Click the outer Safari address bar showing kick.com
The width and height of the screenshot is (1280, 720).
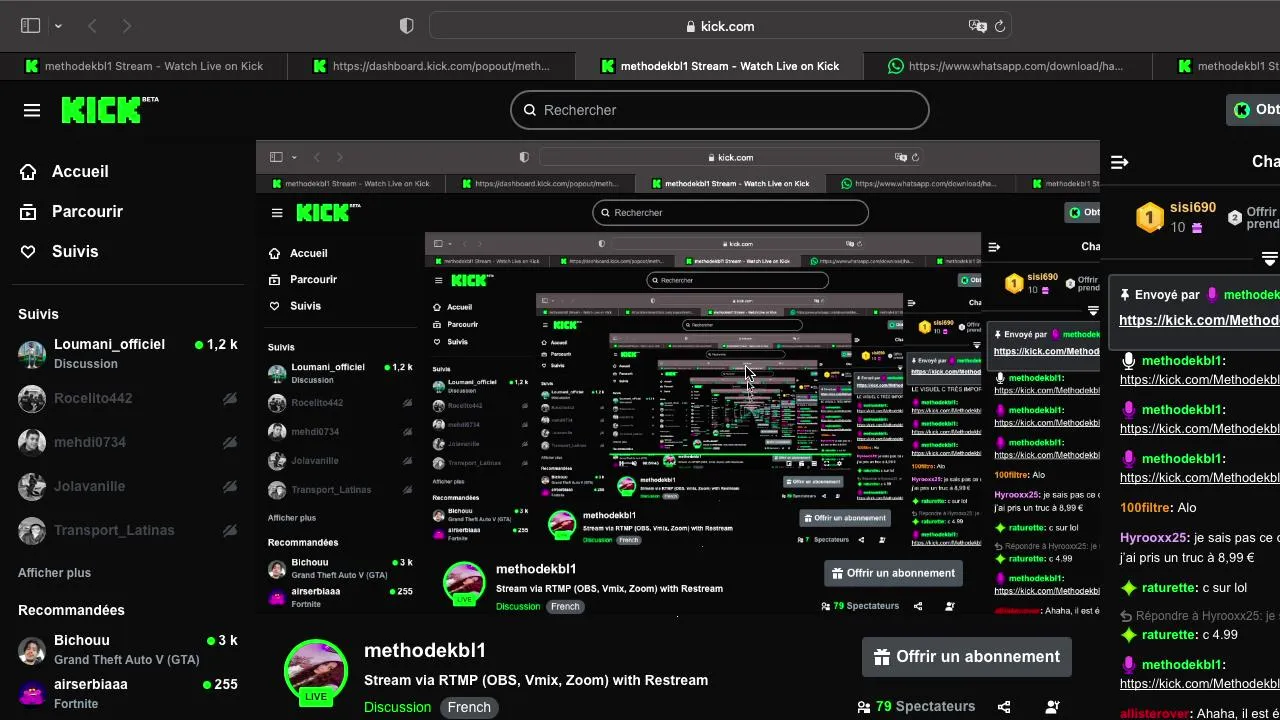(x=720, y=26)
